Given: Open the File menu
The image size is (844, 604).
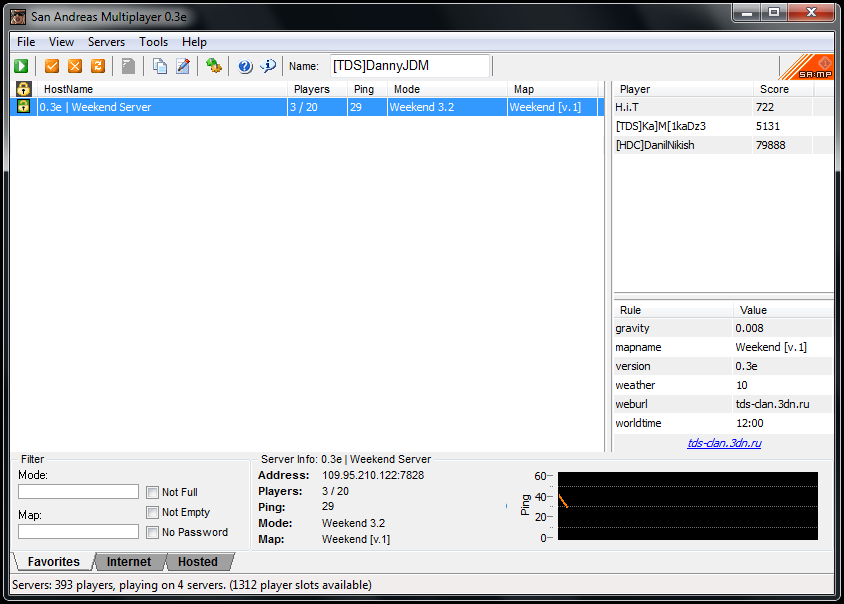Looking at the screenshot, I should coord(26,42).
